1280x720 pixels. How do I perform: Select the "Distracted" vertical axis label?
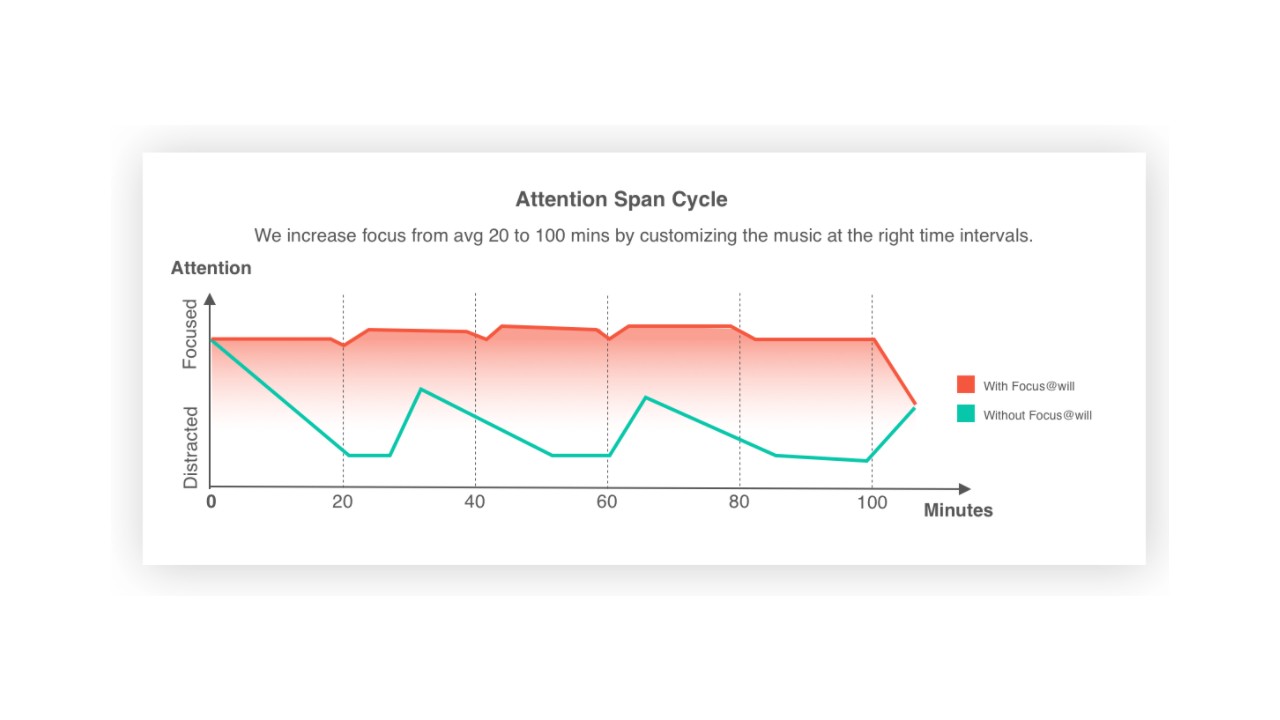[191, 446]
